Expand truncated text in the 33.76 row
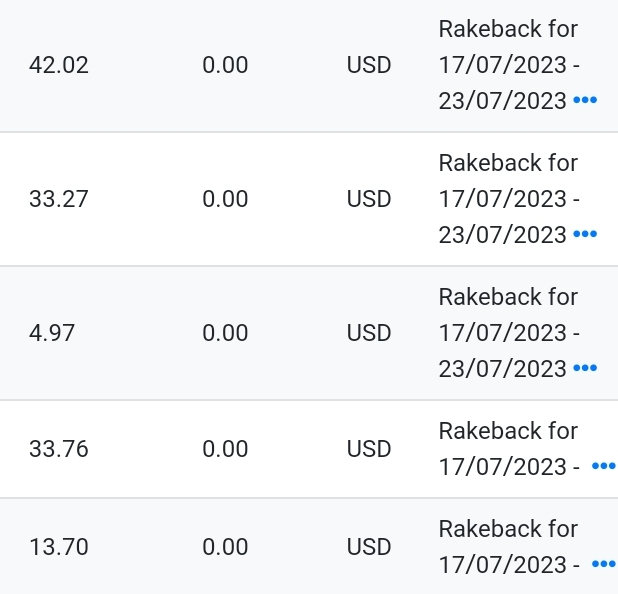 click(x=603, y=466)
